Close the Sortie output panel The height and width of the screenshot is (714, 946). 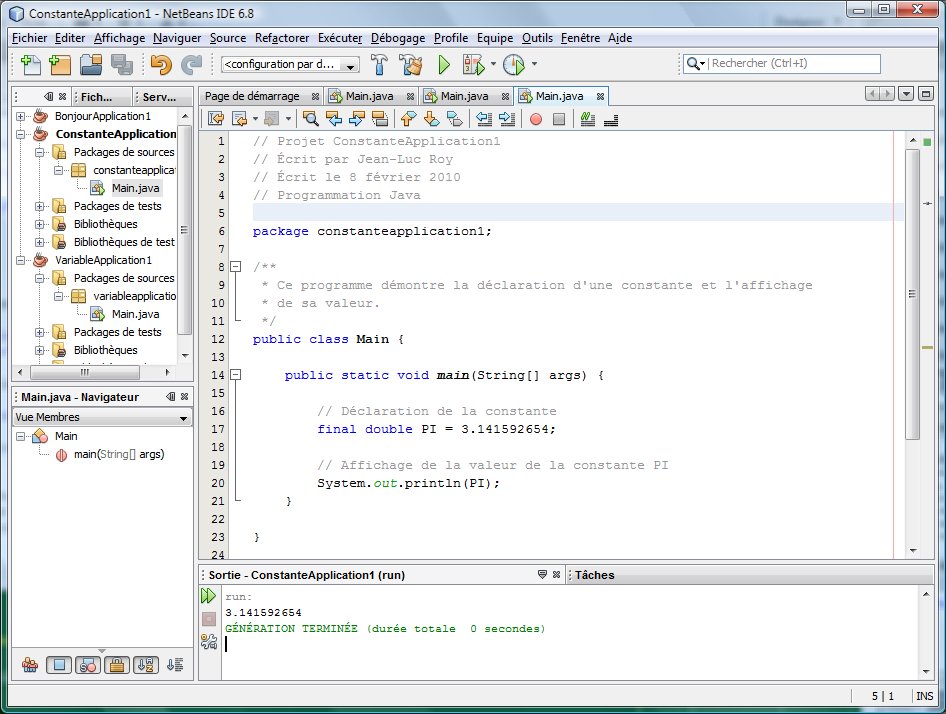tap(556, 575)
